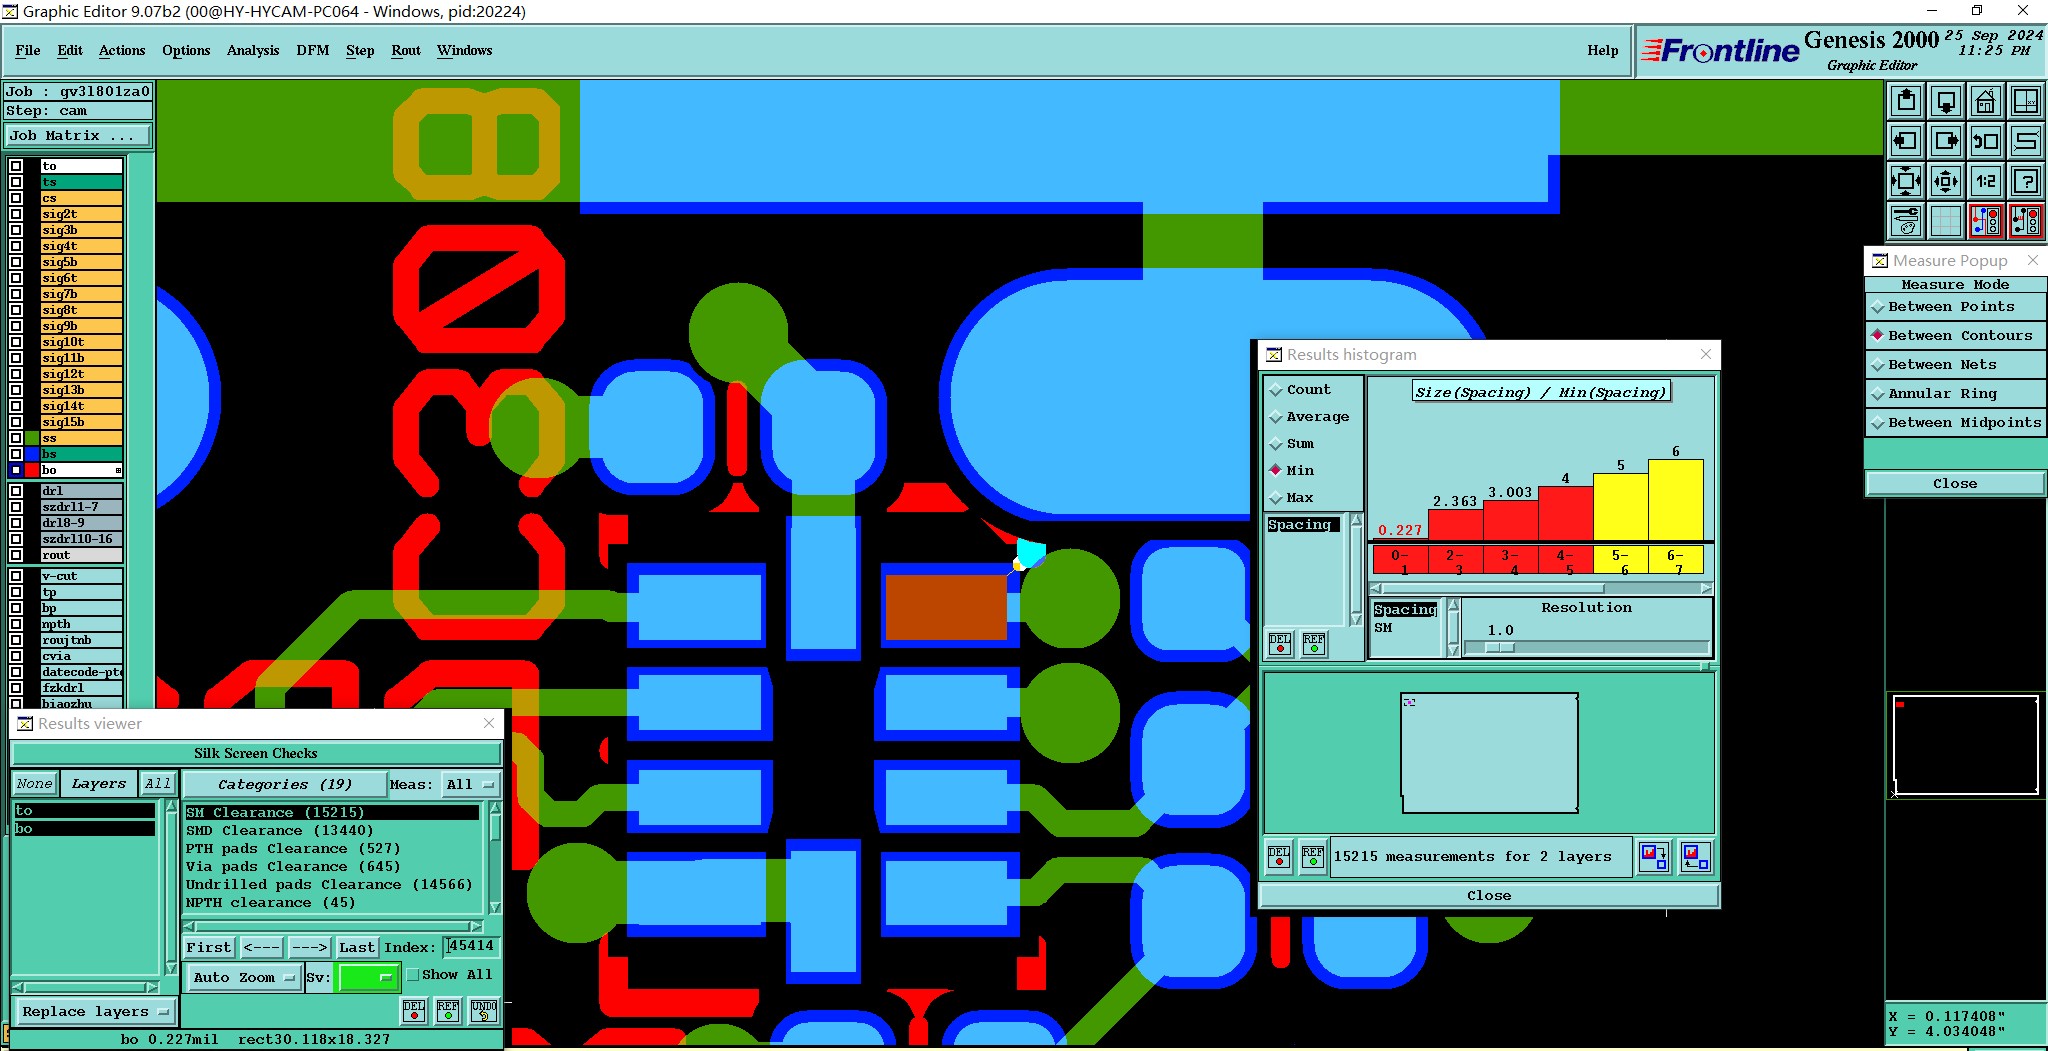Open the wrench and palette settings icon
This screenshot has width=2048, height=1051.
(1906, 221)
